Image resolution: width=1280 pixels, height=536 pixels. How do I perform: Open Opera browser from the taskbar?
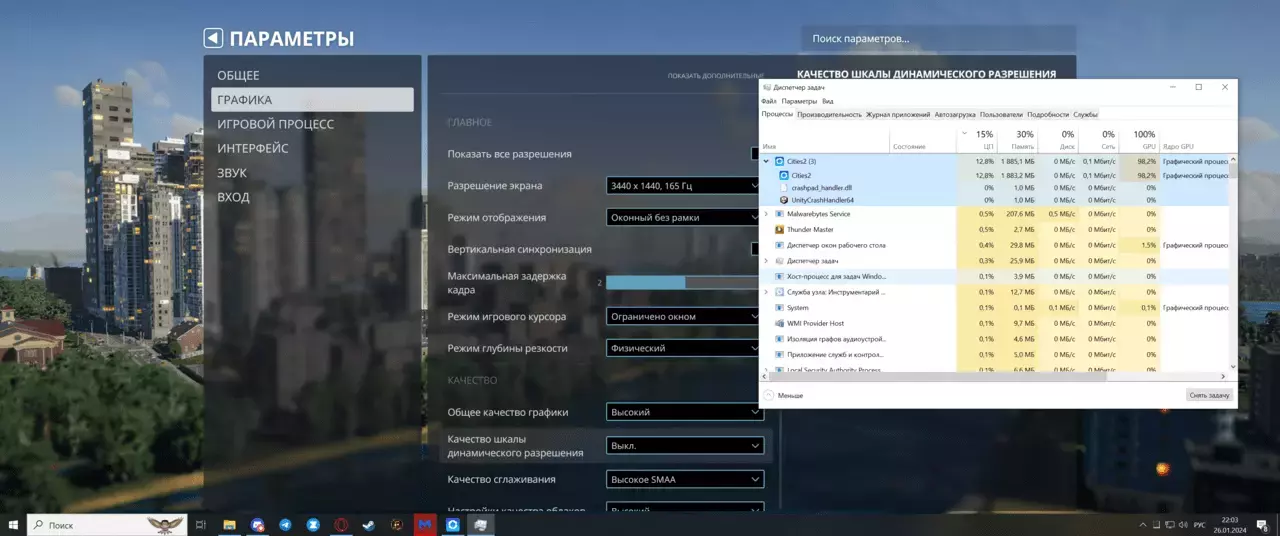341,525
